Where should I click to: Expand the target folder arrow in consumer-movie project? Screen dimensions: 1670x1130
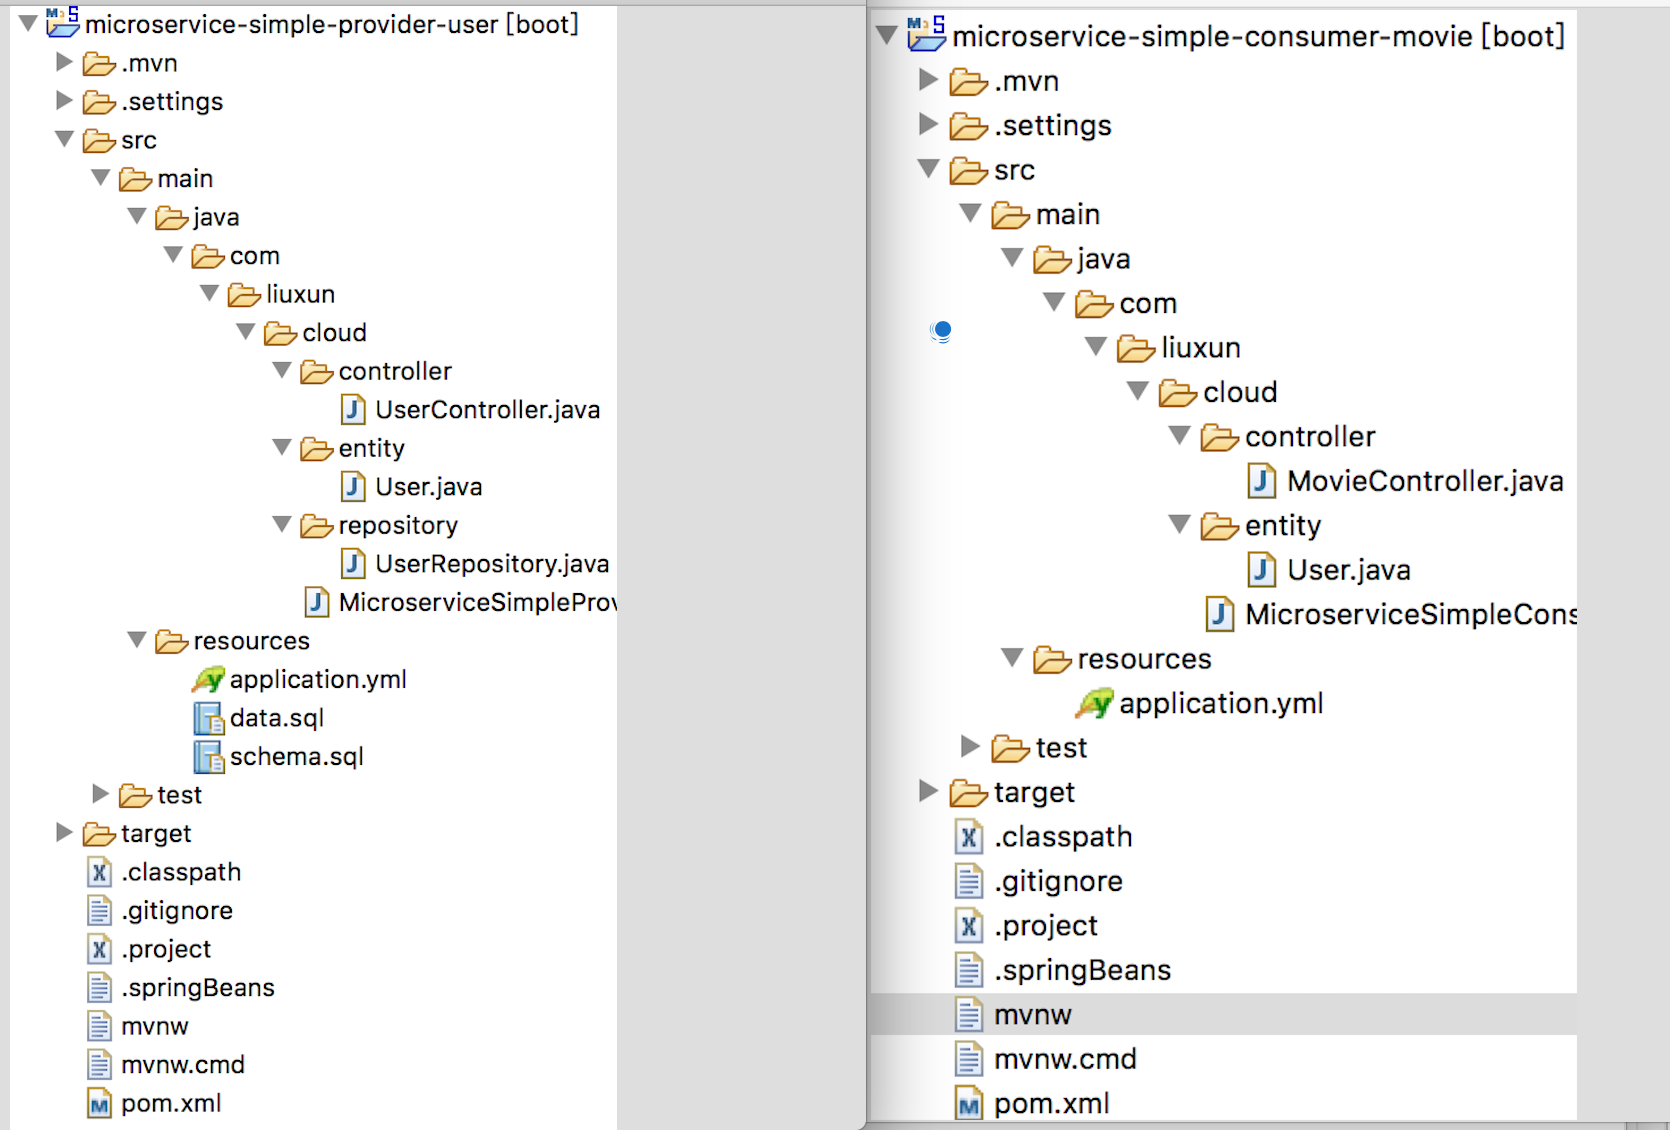tap(929, 791)
